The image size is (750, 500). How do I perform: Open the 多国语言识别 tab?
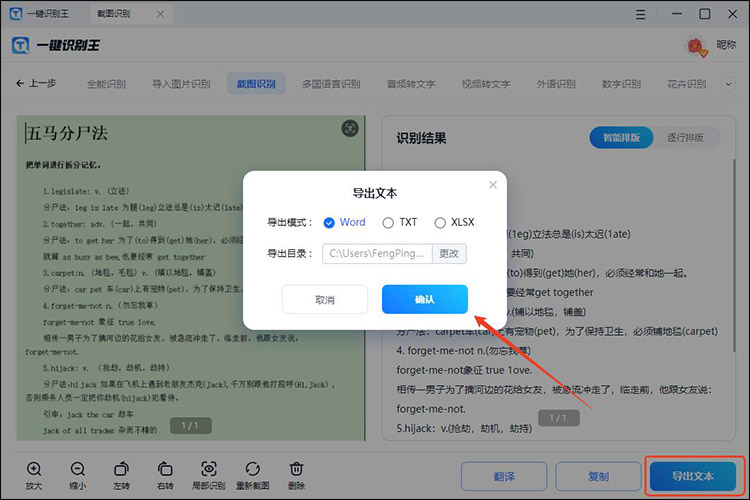pos(331,84)
